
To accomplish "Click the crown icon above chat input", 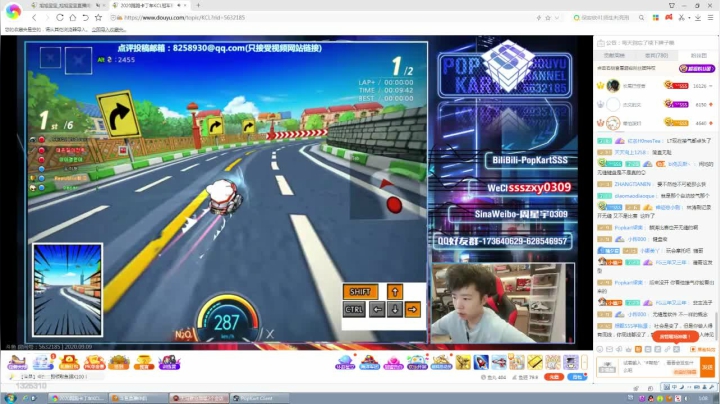I will (629, 349).
